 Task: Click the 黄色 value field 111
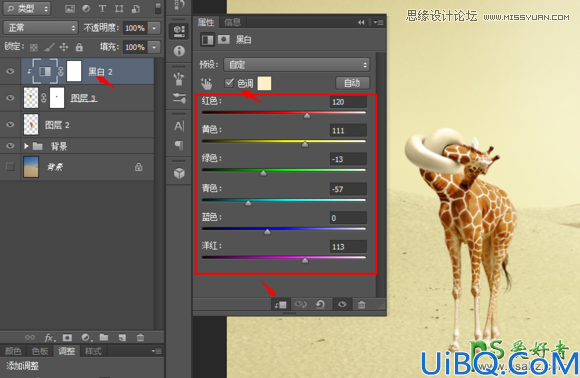pyautogui.click(x=348, y=130)
